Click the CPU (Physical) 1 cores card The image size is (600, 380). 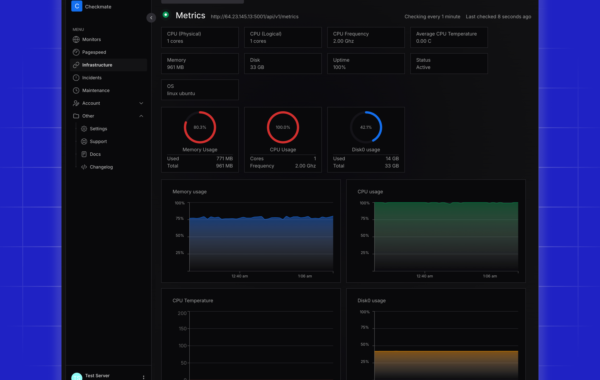coord(200,38)
